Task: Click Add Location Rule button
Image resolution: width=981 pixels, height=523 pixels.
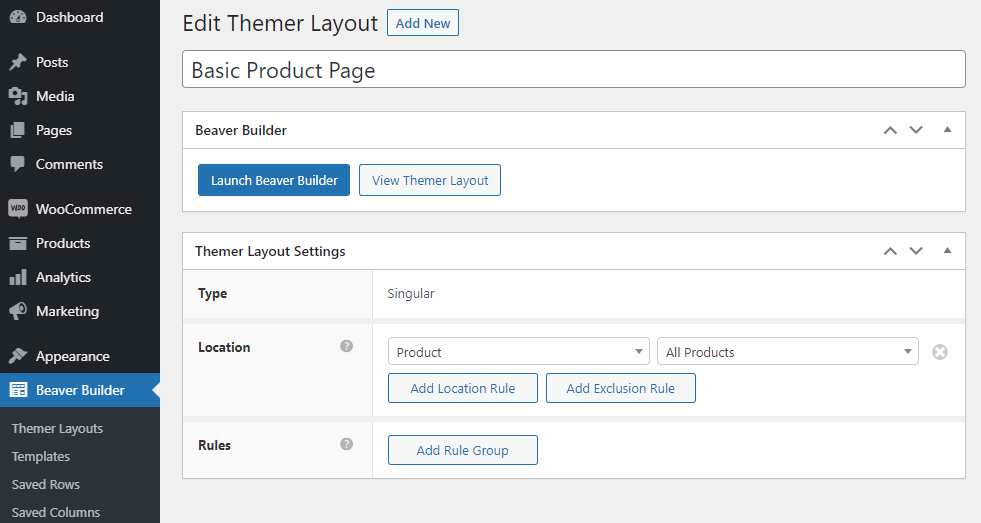Action: [463, 388]
